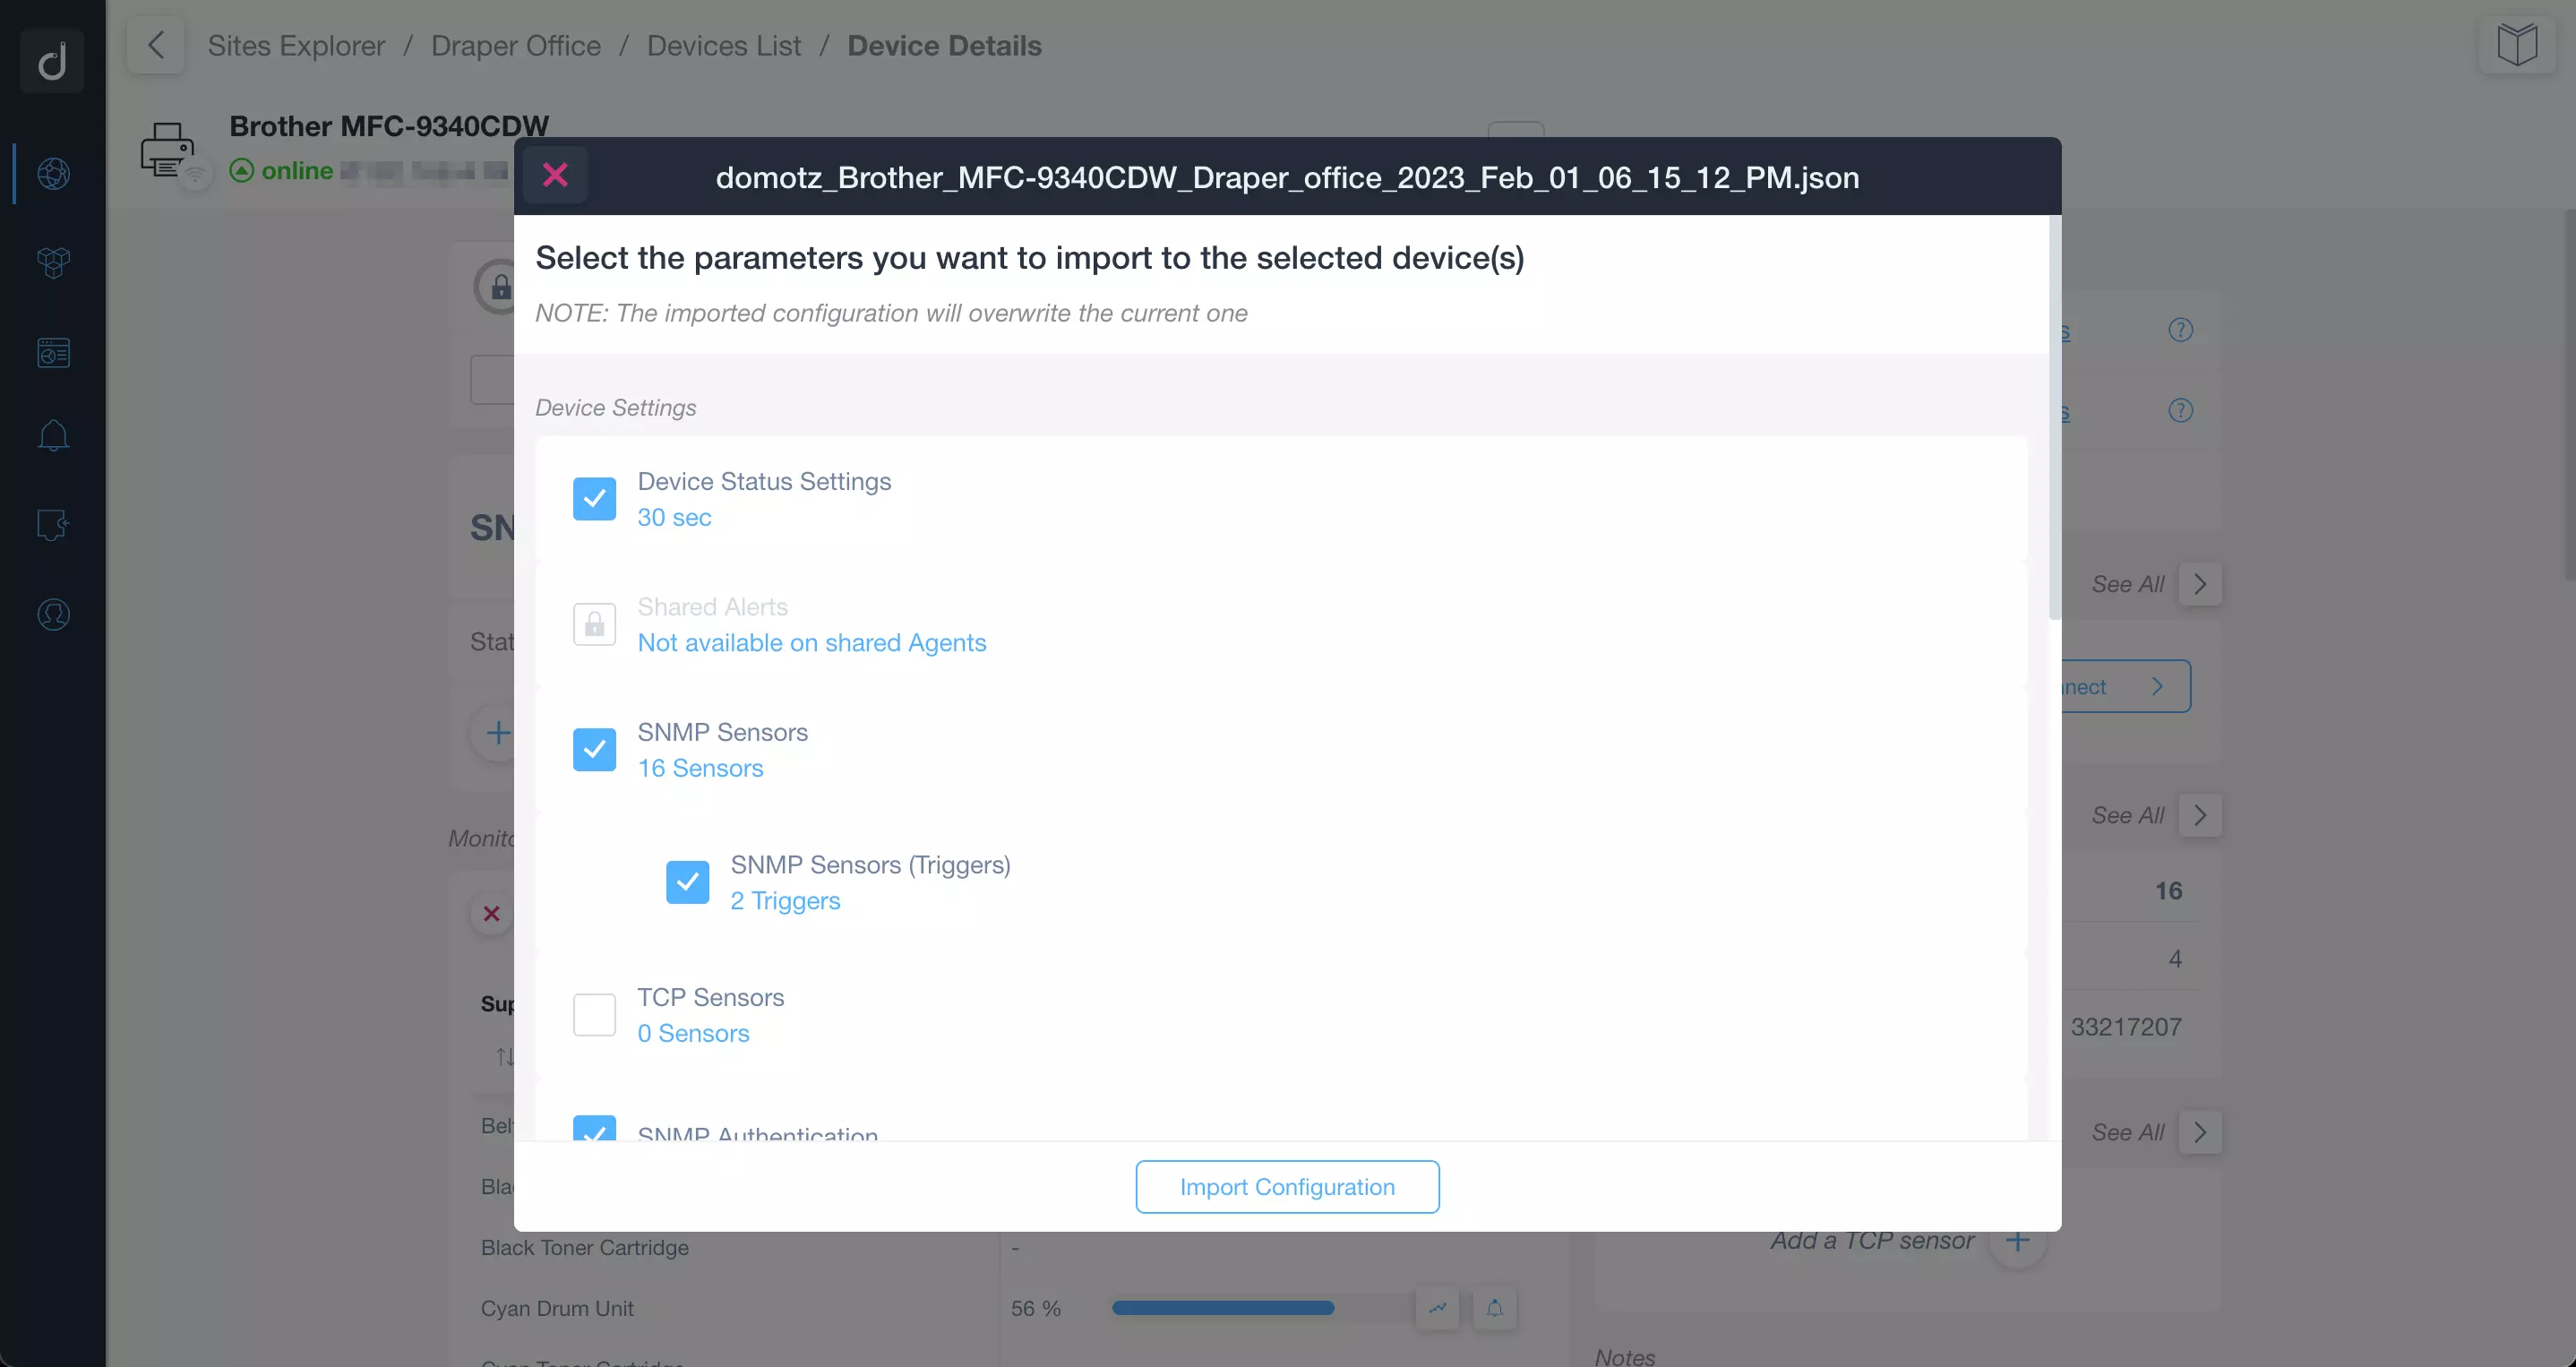This screenshot has height=1367, width=2576.
Task: Expand the third See All chevron
Action: (2200, 1133)
